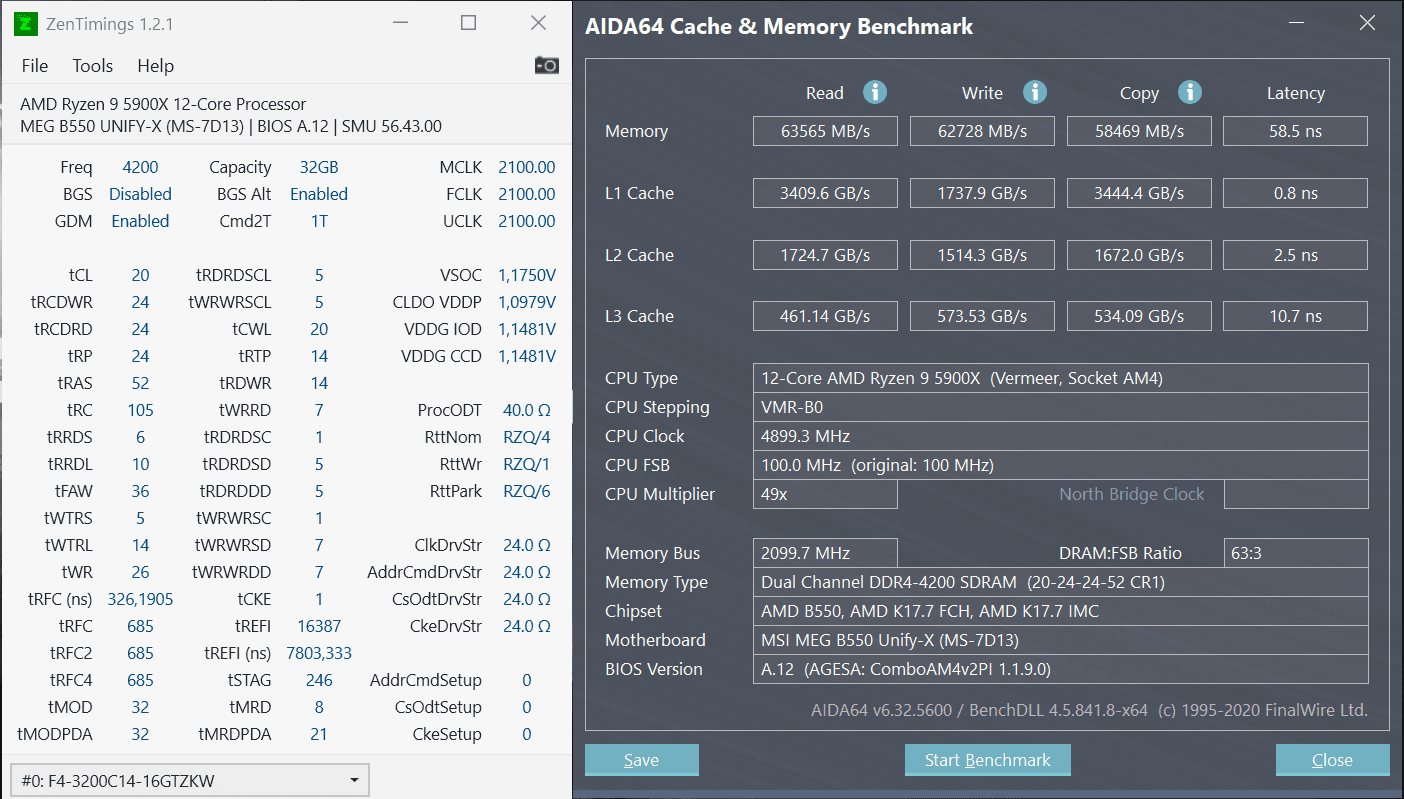The image size is (1404, 799).
Task: Click the Memory Write 62728 MB/s field
Action: pos(982,131)
